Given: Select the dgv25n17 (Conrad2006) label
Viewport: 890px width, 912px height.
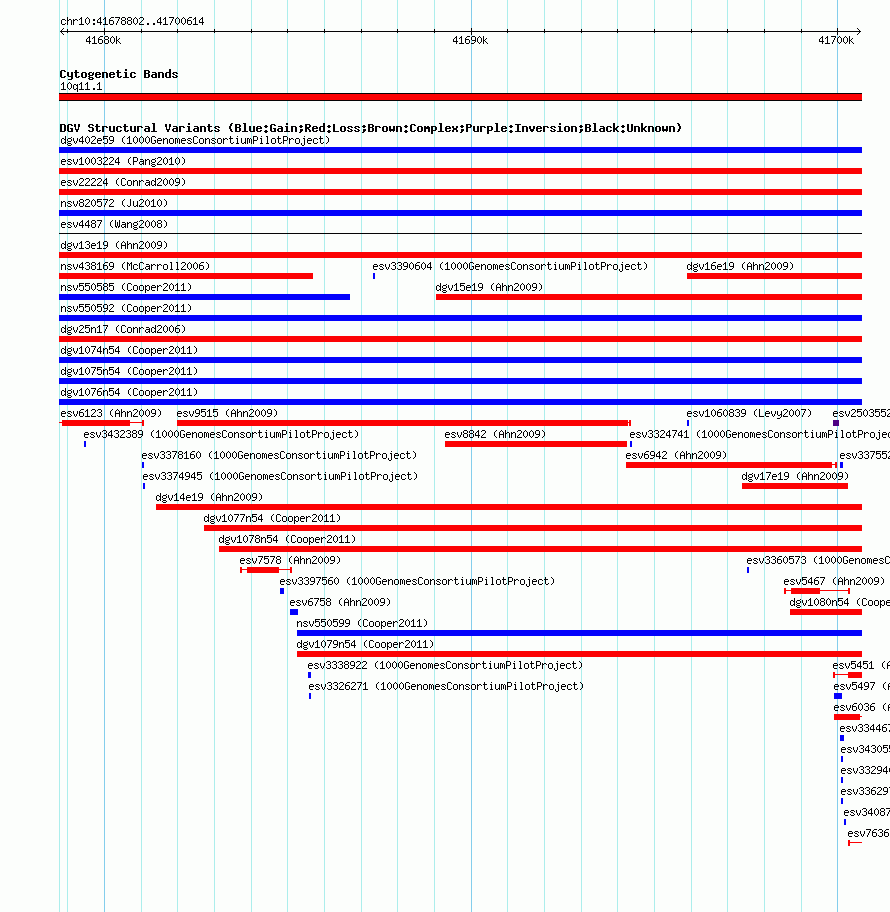Looking at the screenshot, I should tap(123, 329).
